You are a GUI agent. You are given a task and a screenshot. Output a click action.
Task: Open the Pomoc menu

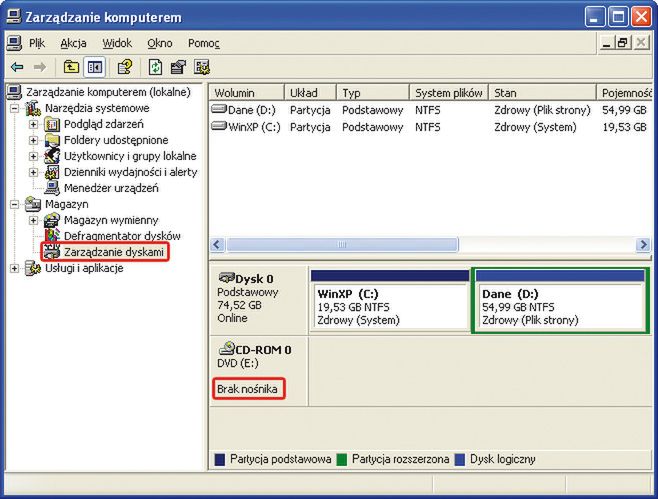(204, 43)
